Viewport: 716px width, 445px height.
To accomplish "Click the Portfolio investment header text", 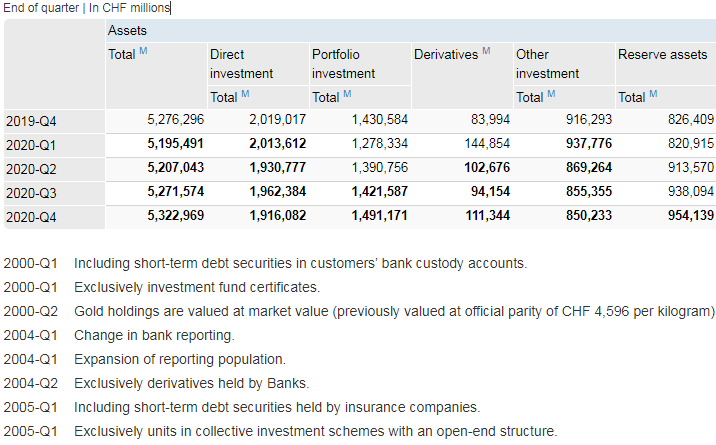I will tap(343, 63).
